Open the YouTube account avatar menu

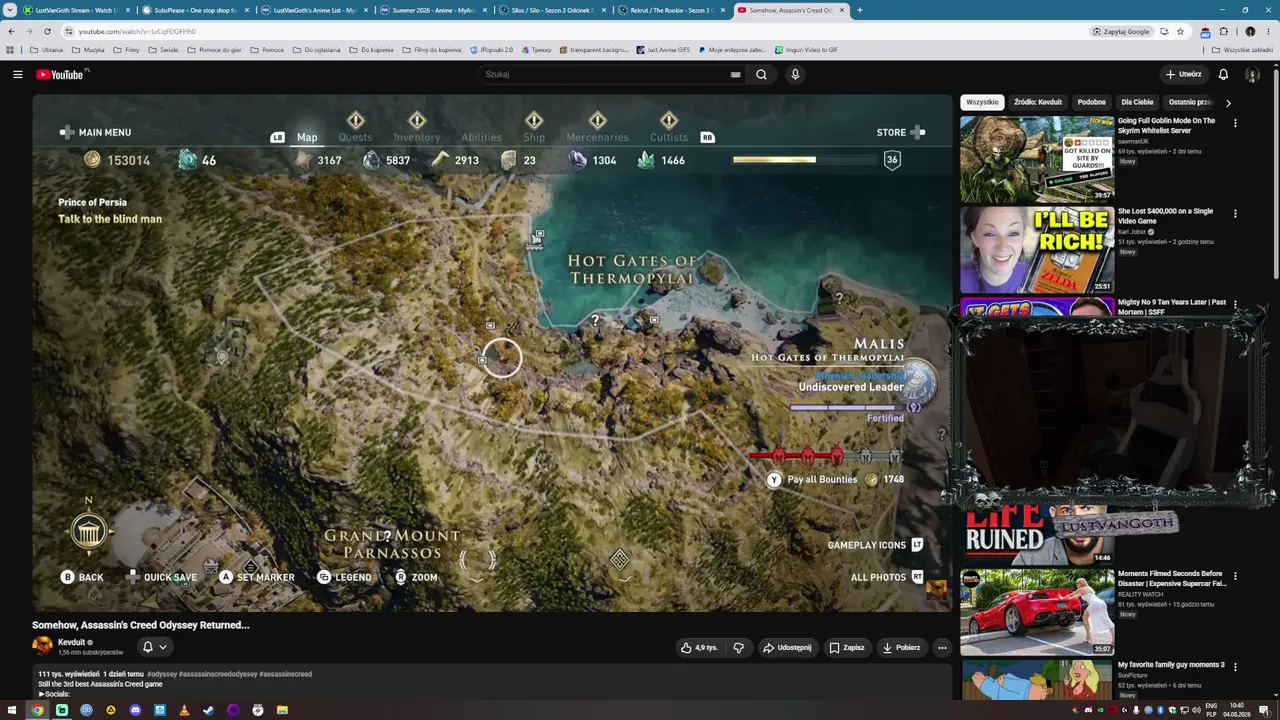(1252, 74)
